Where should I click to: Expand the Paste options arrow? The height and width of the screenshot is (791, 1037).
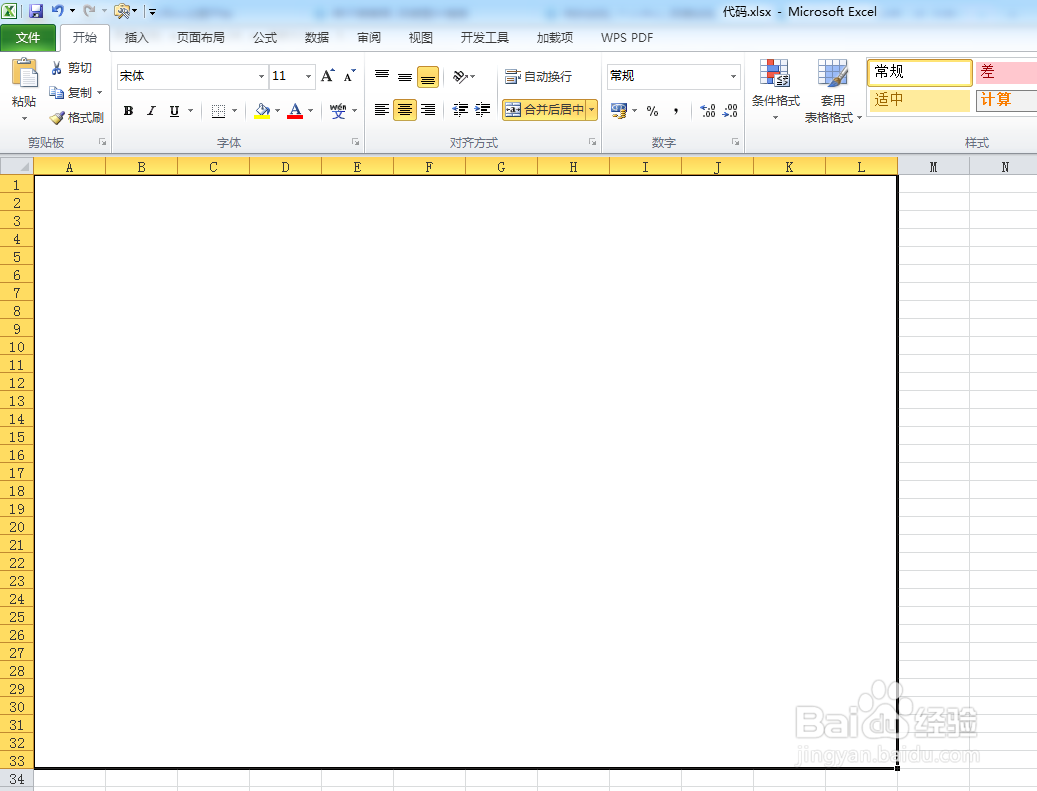click(24, 119)
